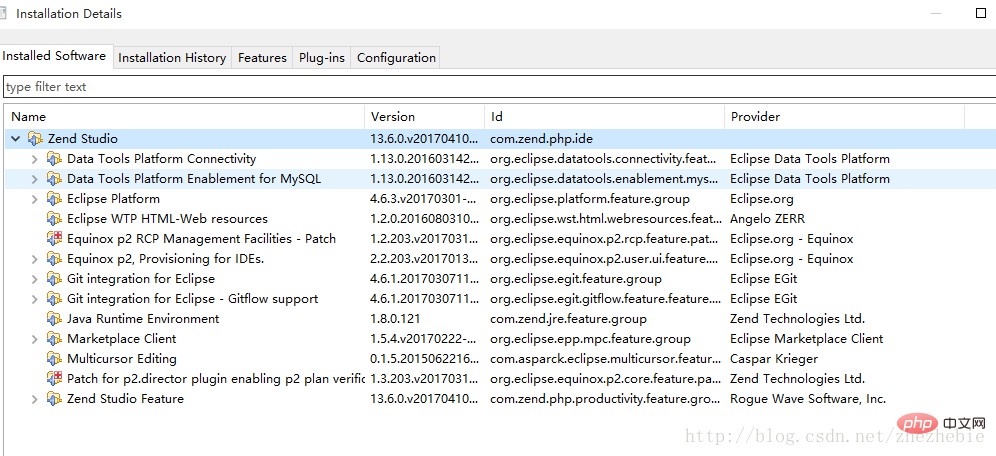This screenshot has width=996, height=456.
Task: Focus the type filter text field
Action: pyautogui.click(x=499, y=87)
